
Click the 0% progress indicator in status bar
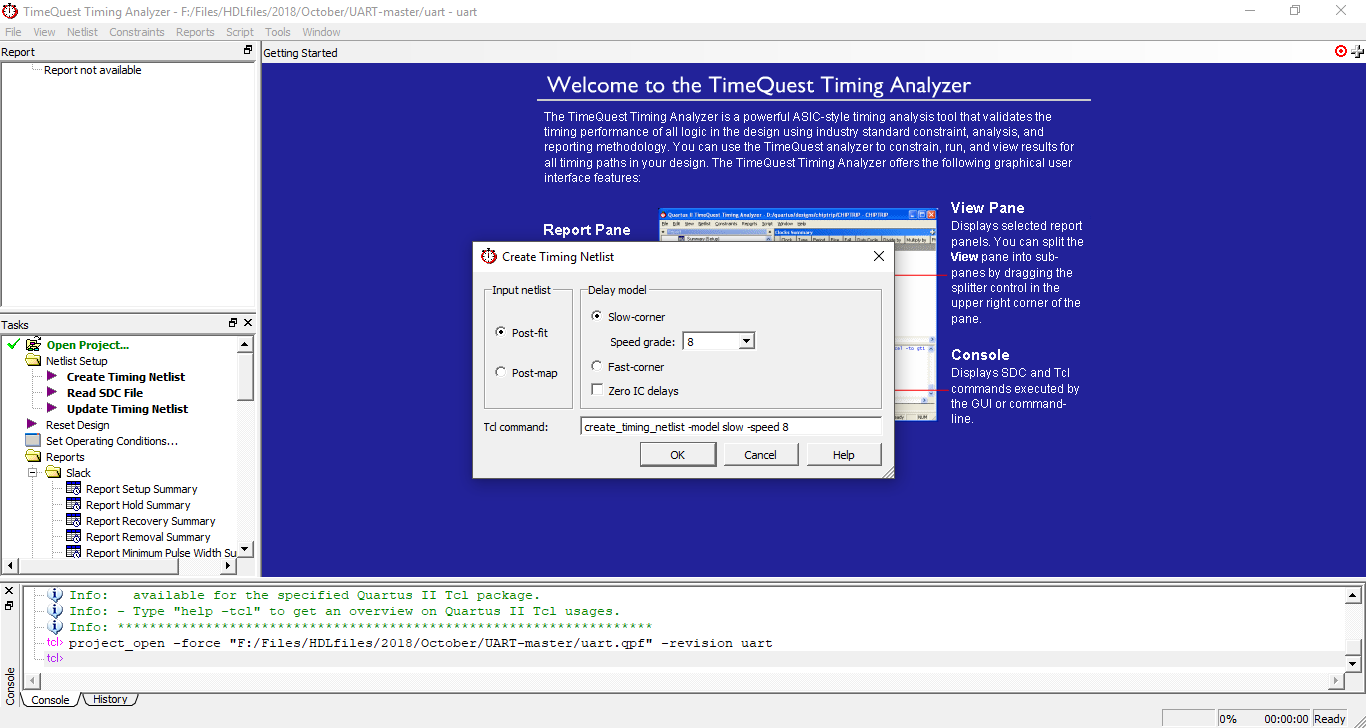pyautogui.click(x=1228, y=719)
